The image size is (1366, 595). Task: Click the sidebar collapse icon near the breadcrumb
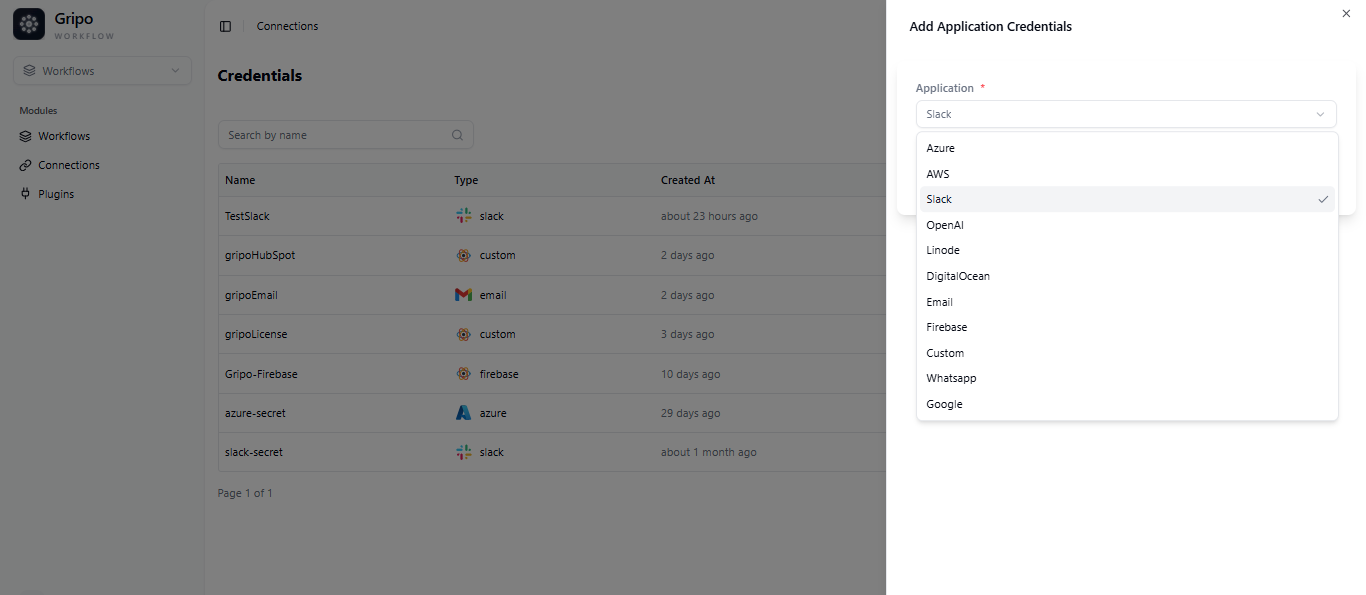(x=225, y=26)
